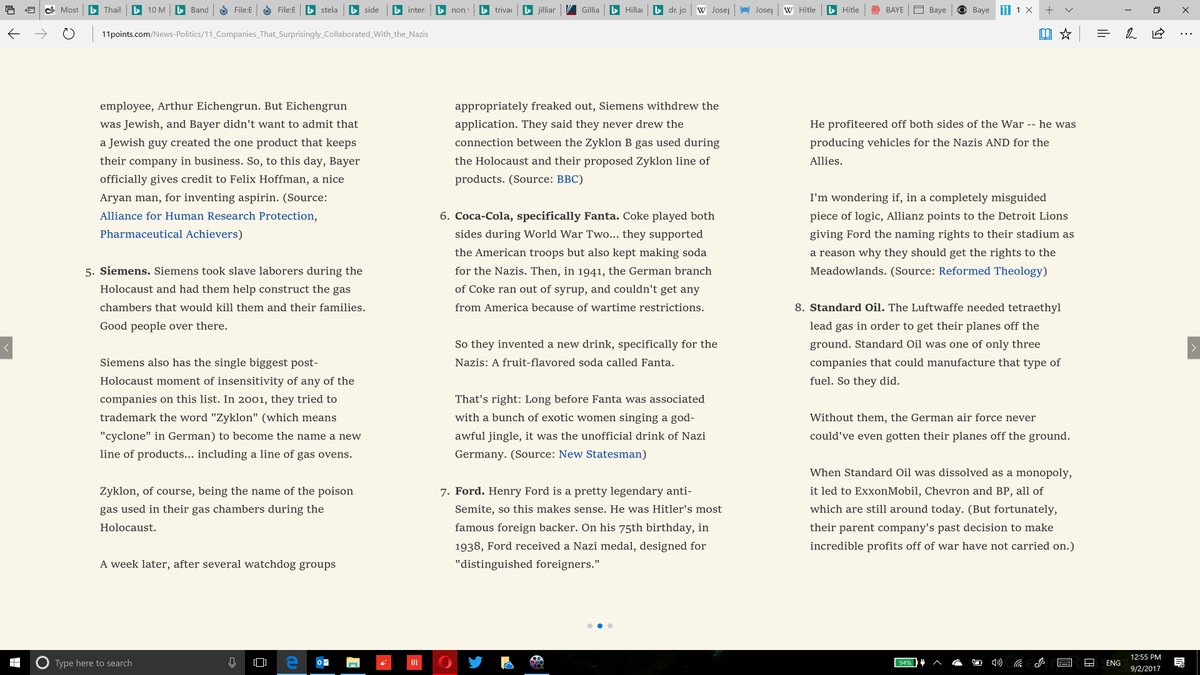Add page to favorites with star icon

click(x=1066, y=33)
